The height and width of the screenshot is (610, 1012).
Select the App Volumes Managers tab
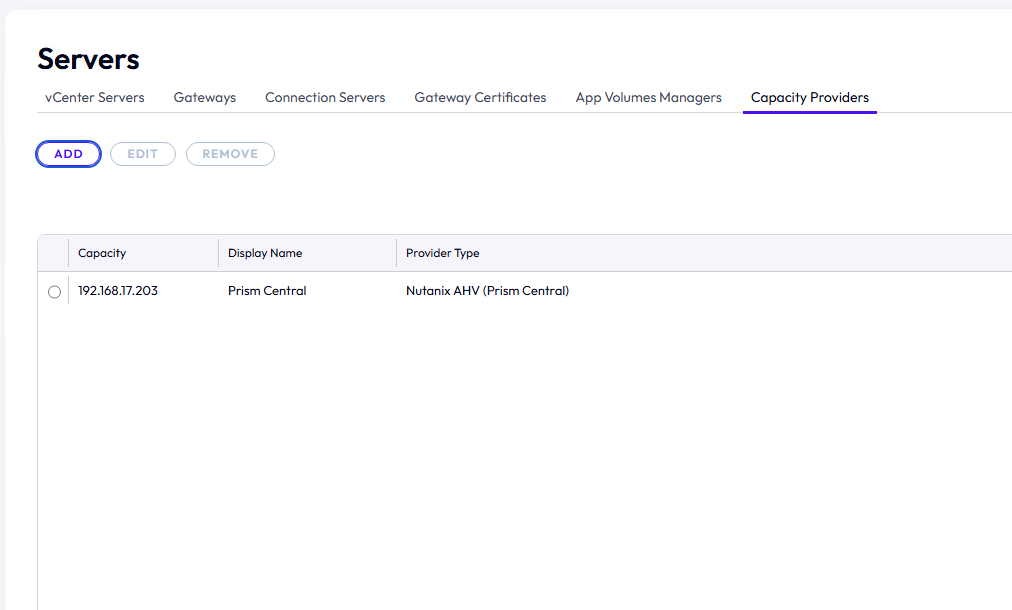(x=648, y=97)
